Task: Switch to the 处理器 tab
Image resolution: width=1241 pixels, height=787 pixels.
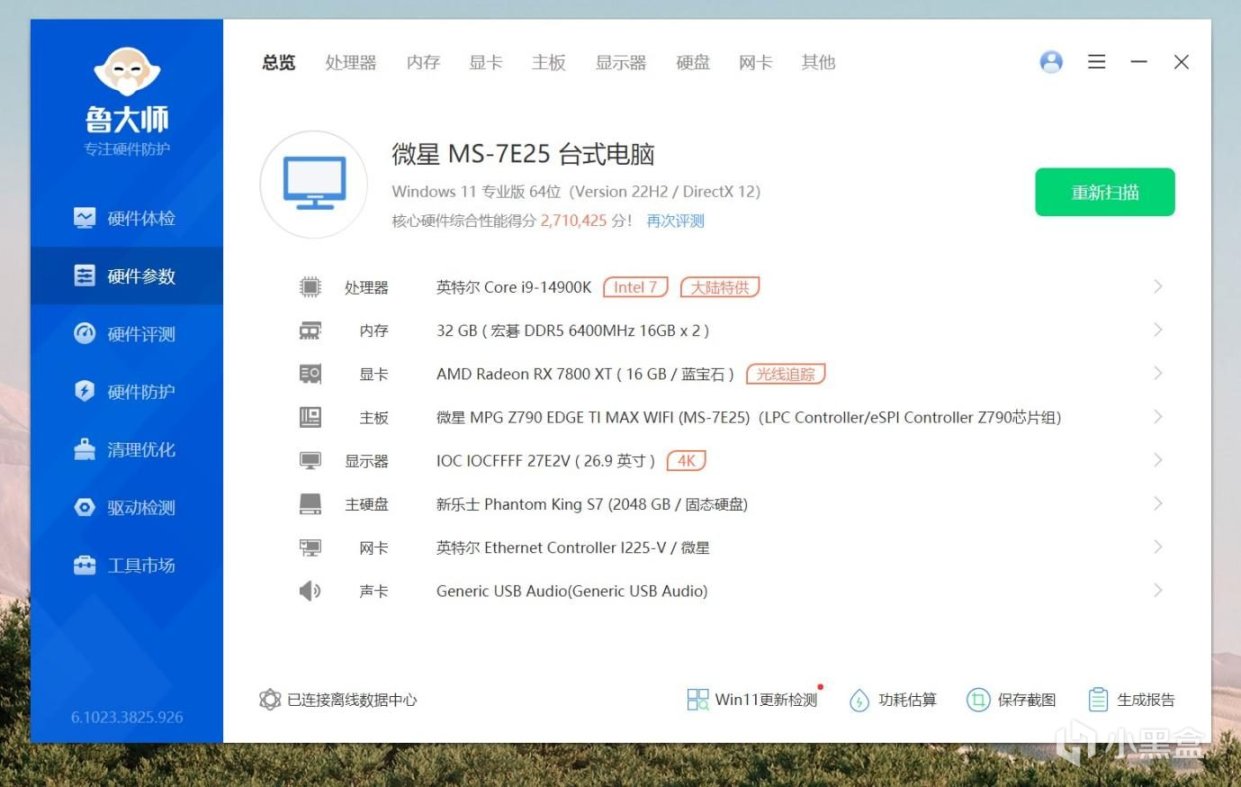Action: point(351,62)
